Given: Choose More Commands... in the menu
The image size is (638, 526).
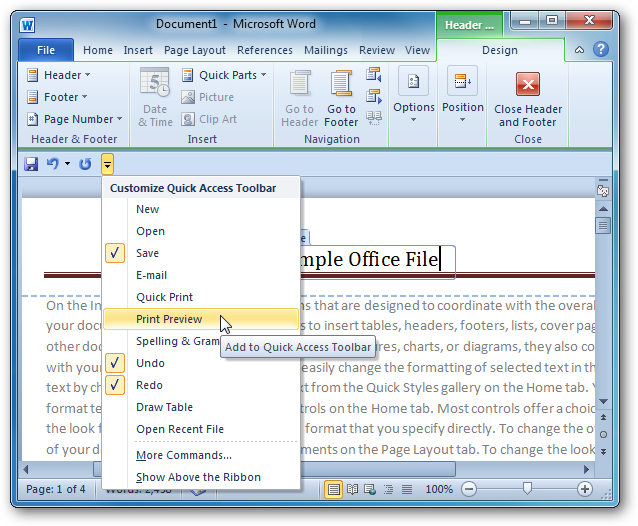Looking at the screenshot, I should click(x=201, y=455).
